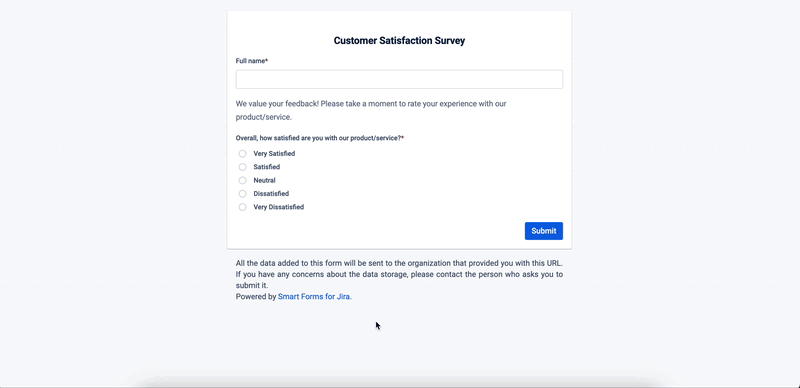Pick the Neutral radio button
The image size is (800, 388).
click(x=242, y=180)
